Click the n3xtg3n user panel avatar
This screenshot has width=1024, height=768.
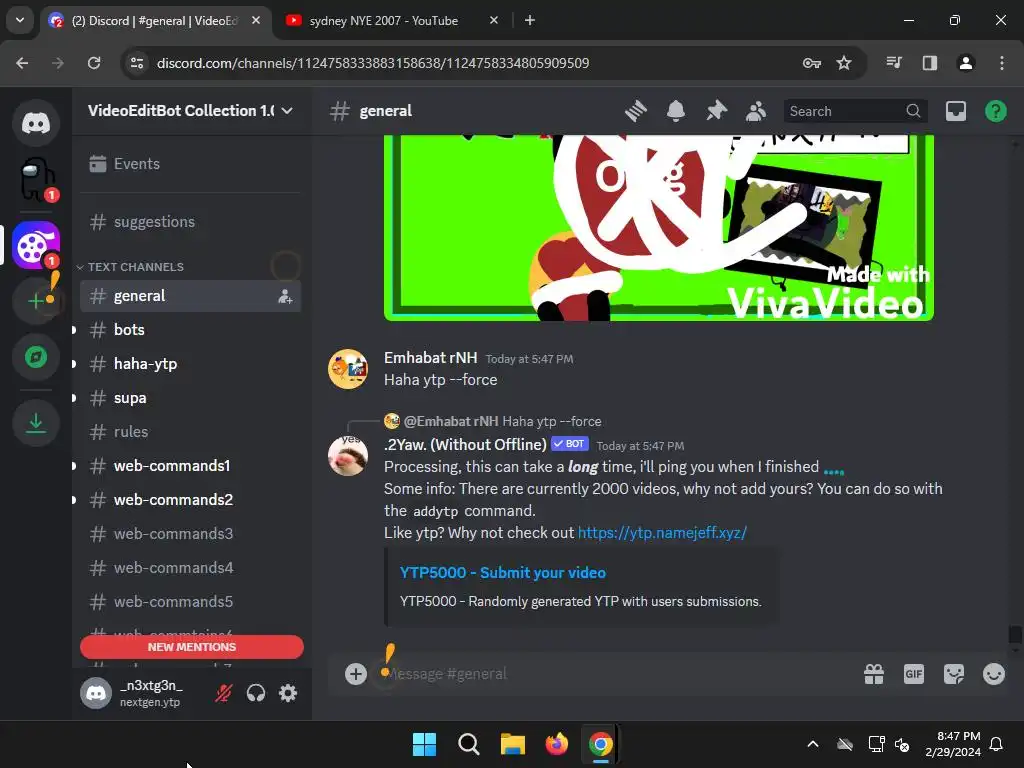click(x=96, y=693)
